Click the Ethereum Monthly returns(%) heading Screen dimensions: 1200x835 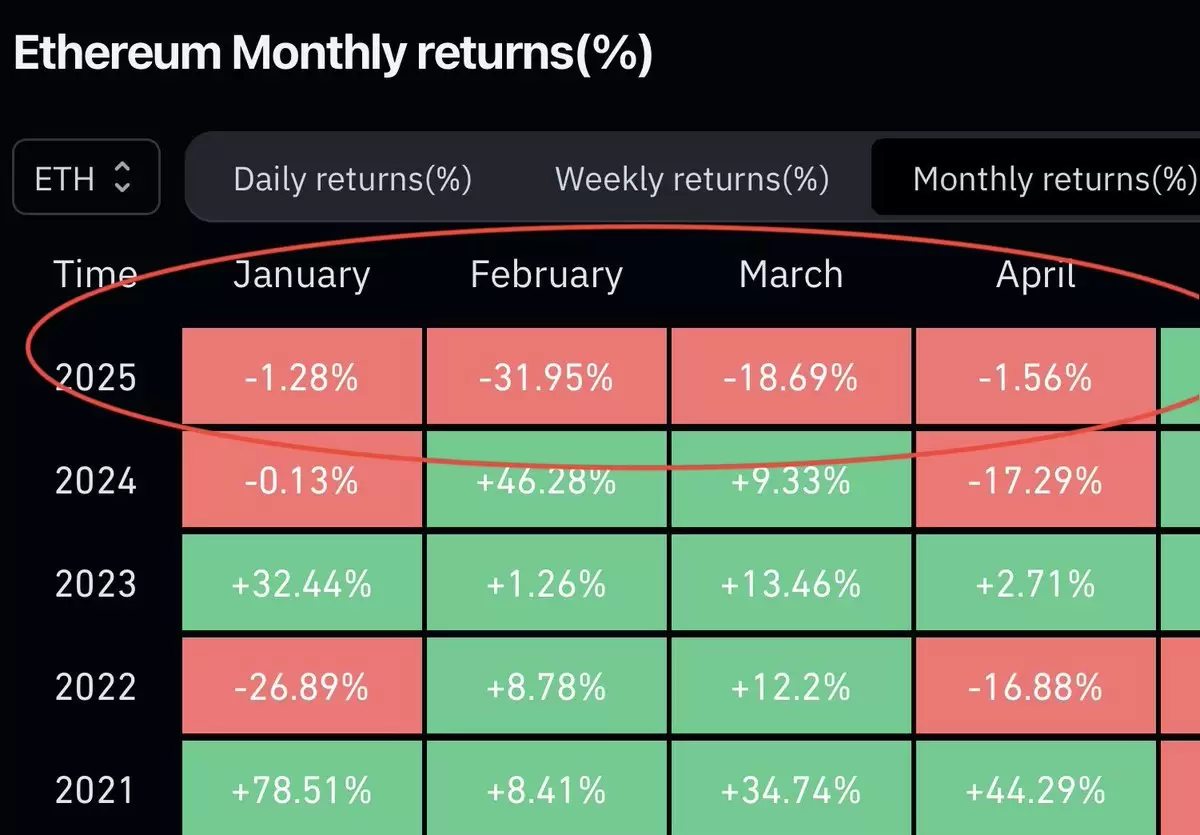tap(333, 54)
